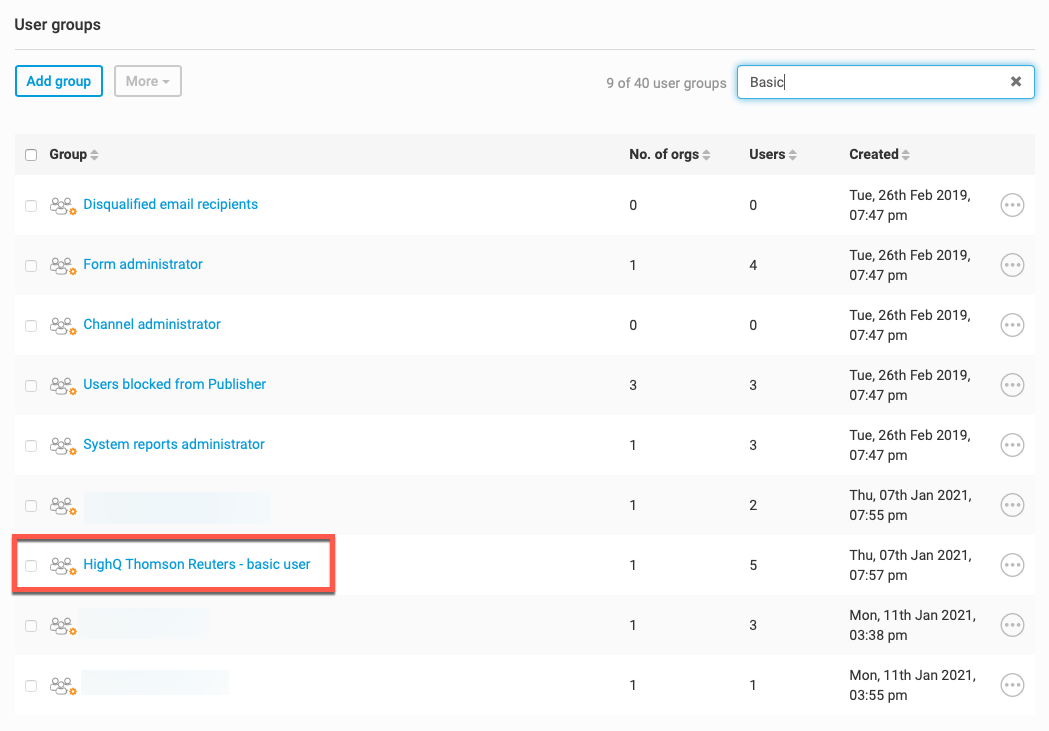The width and height of the screenshot is (1049, 731).
Task: Open actions menu for Disqualified email recipients
Action: coord(1012,205)
